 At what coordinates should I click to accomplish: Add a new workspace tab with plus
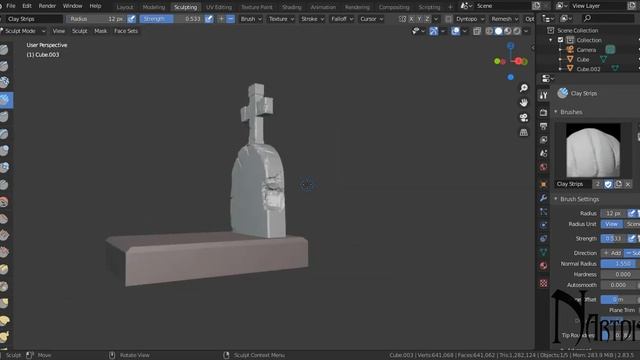pyautogui.click(x=450, y=7)
